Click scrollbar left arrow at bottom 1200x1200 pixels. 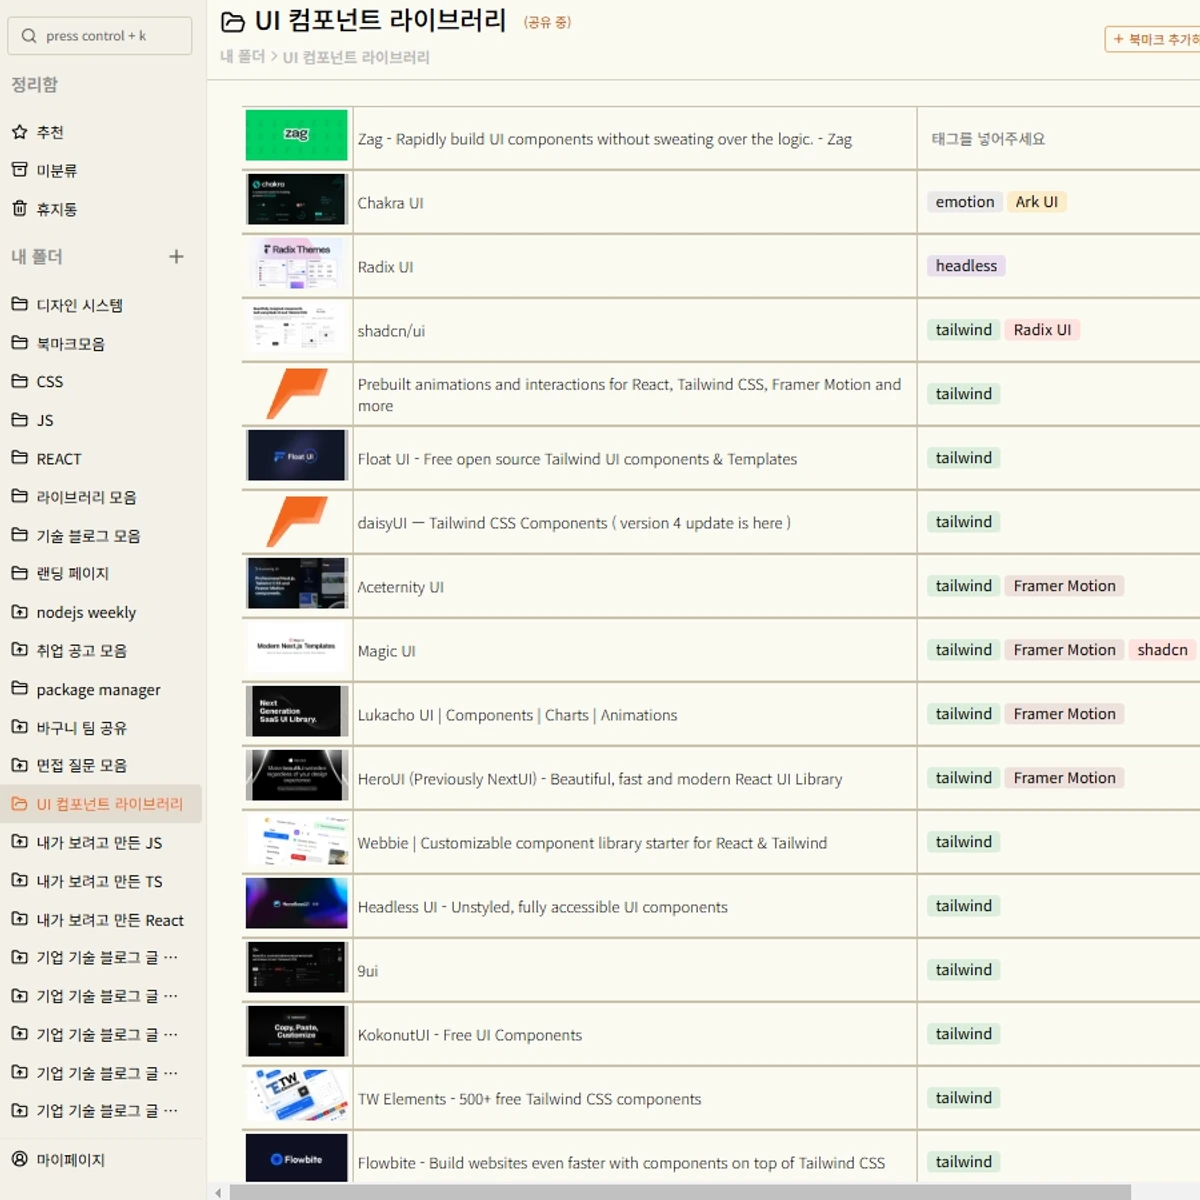pyautogui.click(x=218, y=1192)
